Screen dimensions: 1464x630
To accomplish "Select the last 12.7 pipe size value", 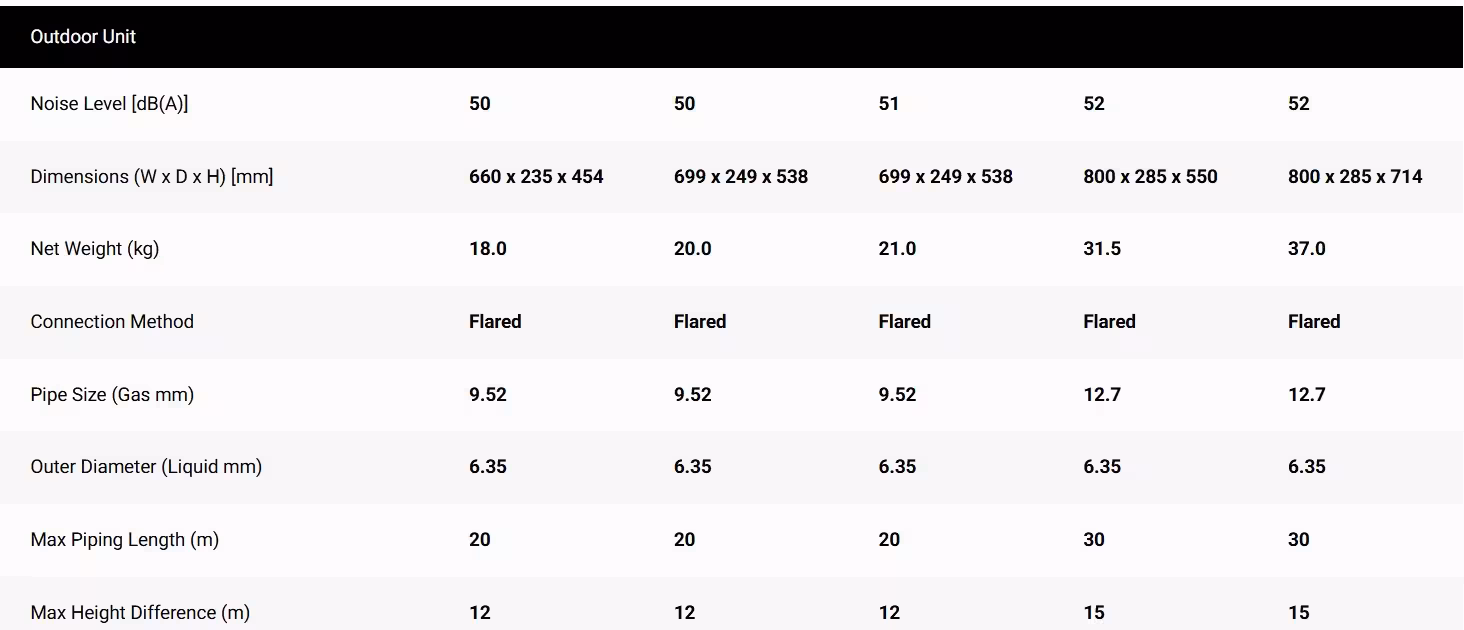I will [1307, 395].
